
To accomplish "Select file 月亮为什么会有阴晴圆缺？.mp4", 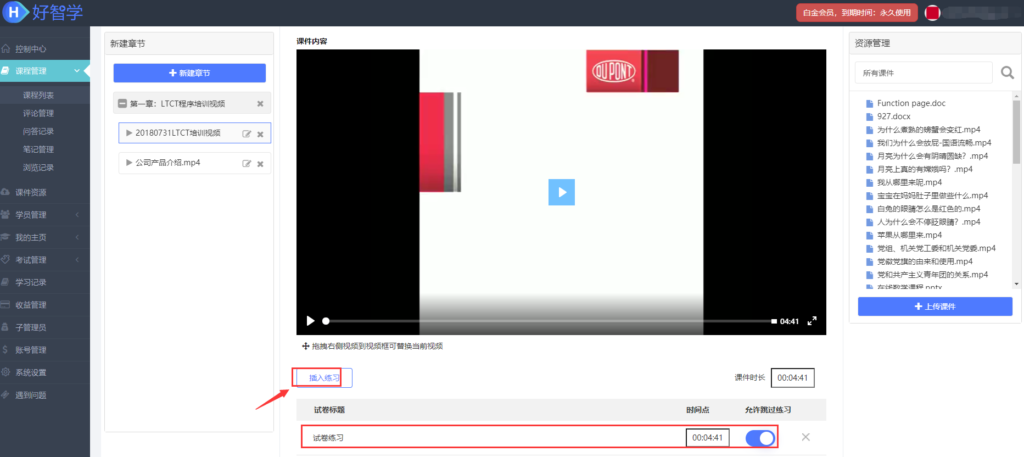I will pos(933,156).
